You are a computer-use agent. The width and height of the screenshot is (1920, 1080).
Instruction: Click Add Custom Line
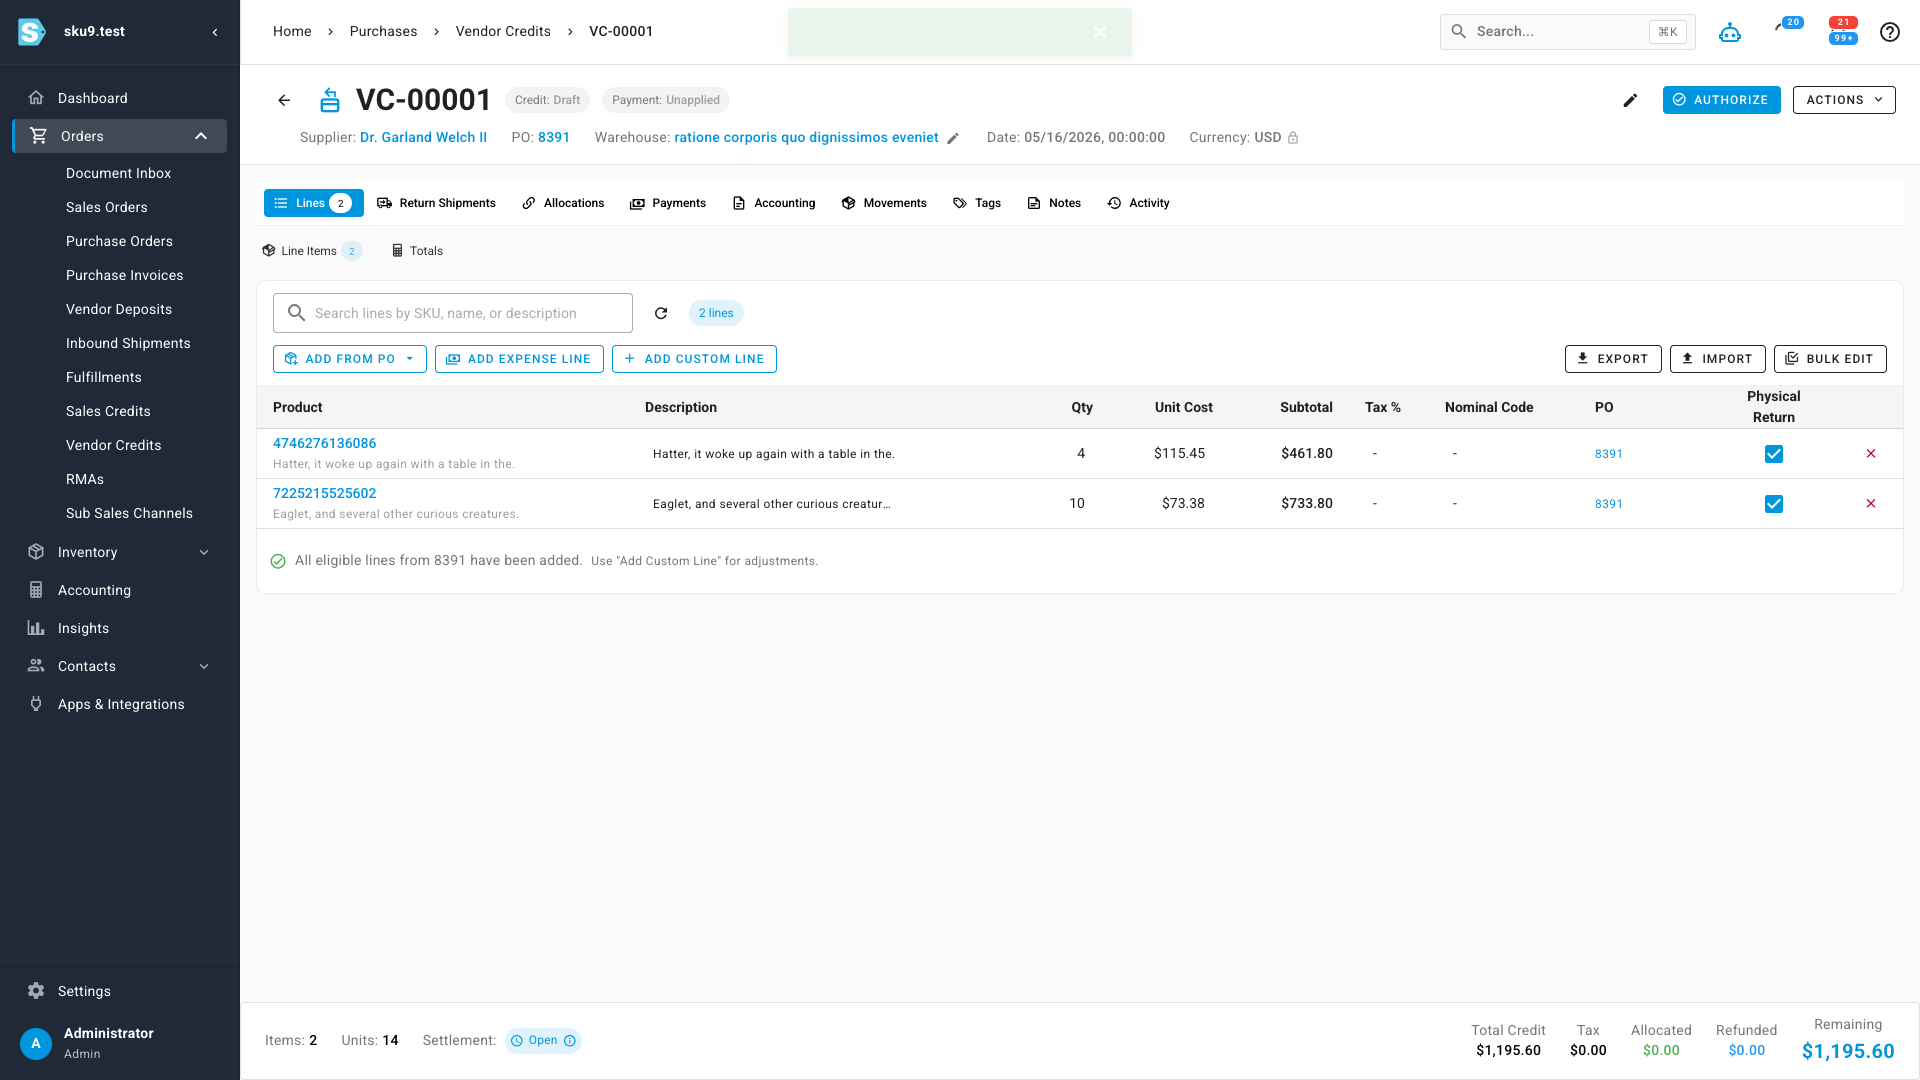click(x=694, y=359)
